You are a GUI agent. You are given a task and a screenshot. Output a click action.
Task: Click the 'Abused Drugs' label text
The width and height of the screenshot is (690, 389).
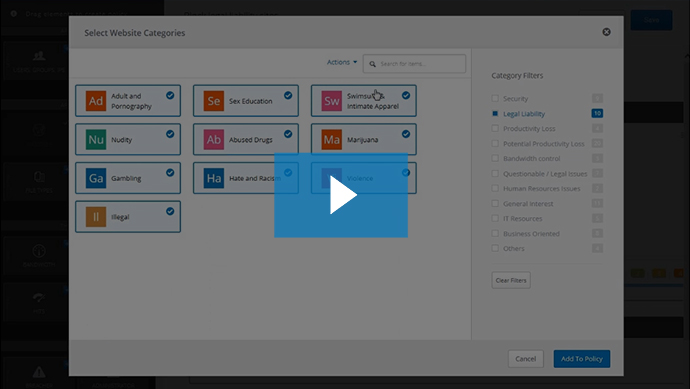tap(251, 139)
